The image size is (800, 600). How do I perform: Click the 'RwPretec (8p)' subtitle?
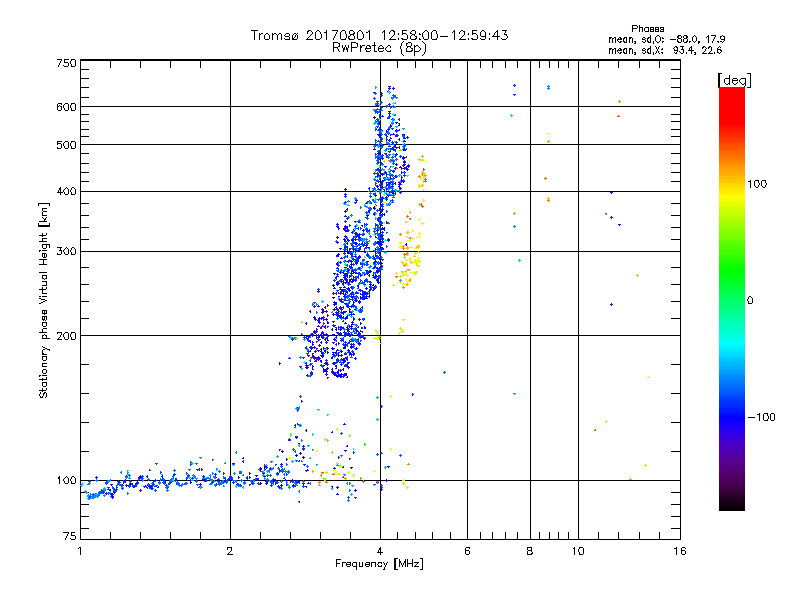379,48
